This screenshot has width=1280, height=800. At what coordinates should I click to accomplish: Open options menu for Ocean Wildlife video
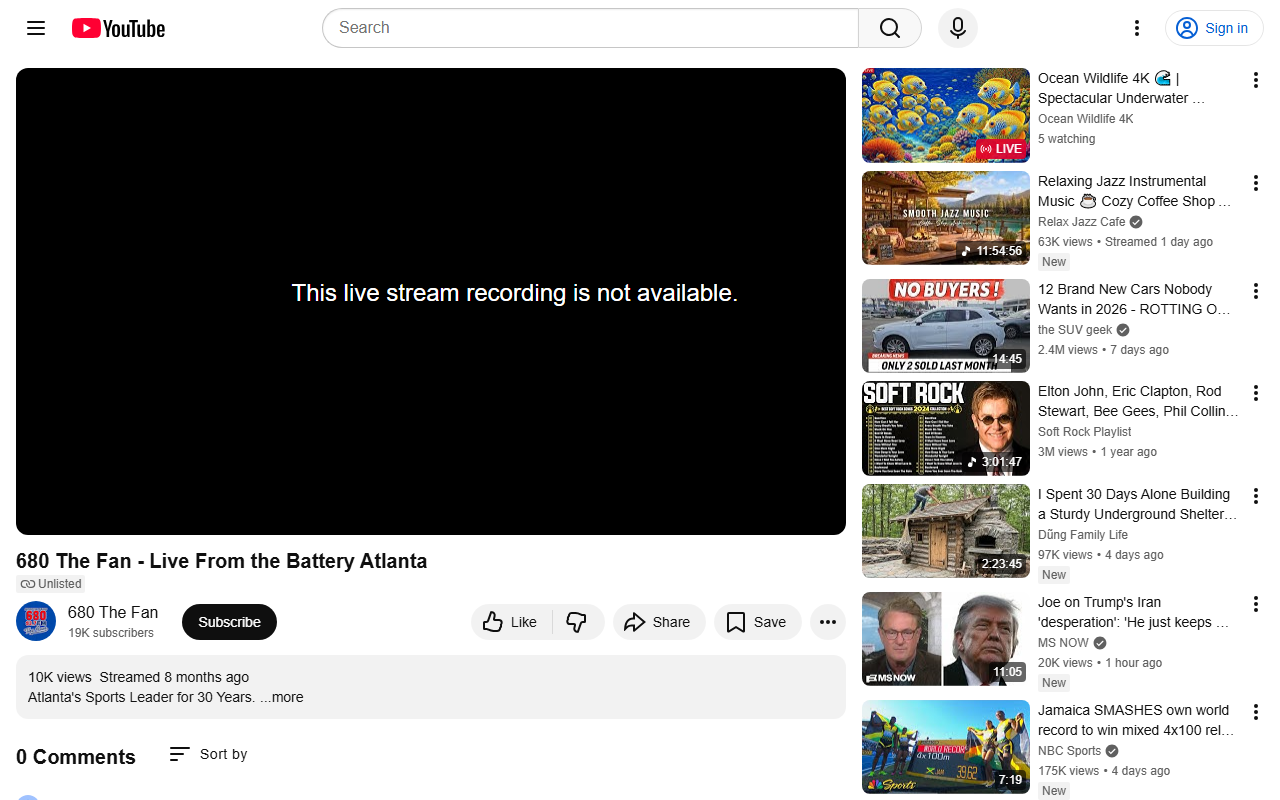1256,80
